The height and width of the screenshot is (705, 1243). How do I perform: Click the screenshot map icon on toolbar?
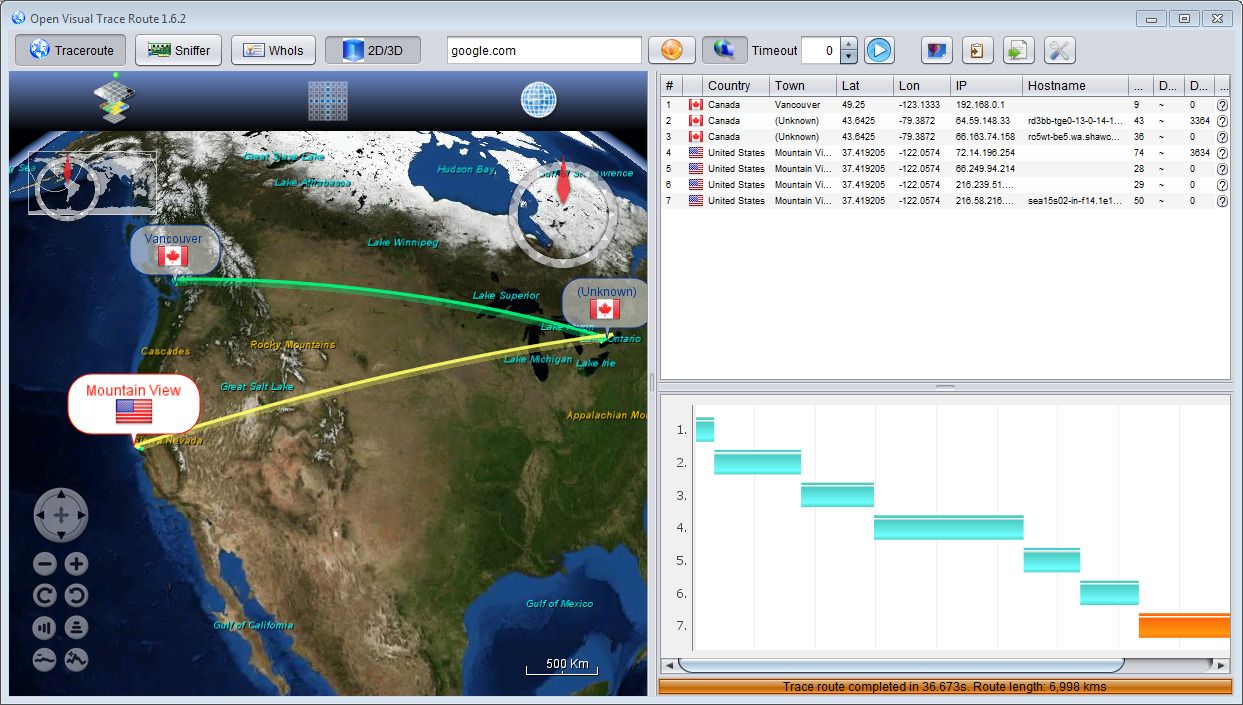pos(937,49)
